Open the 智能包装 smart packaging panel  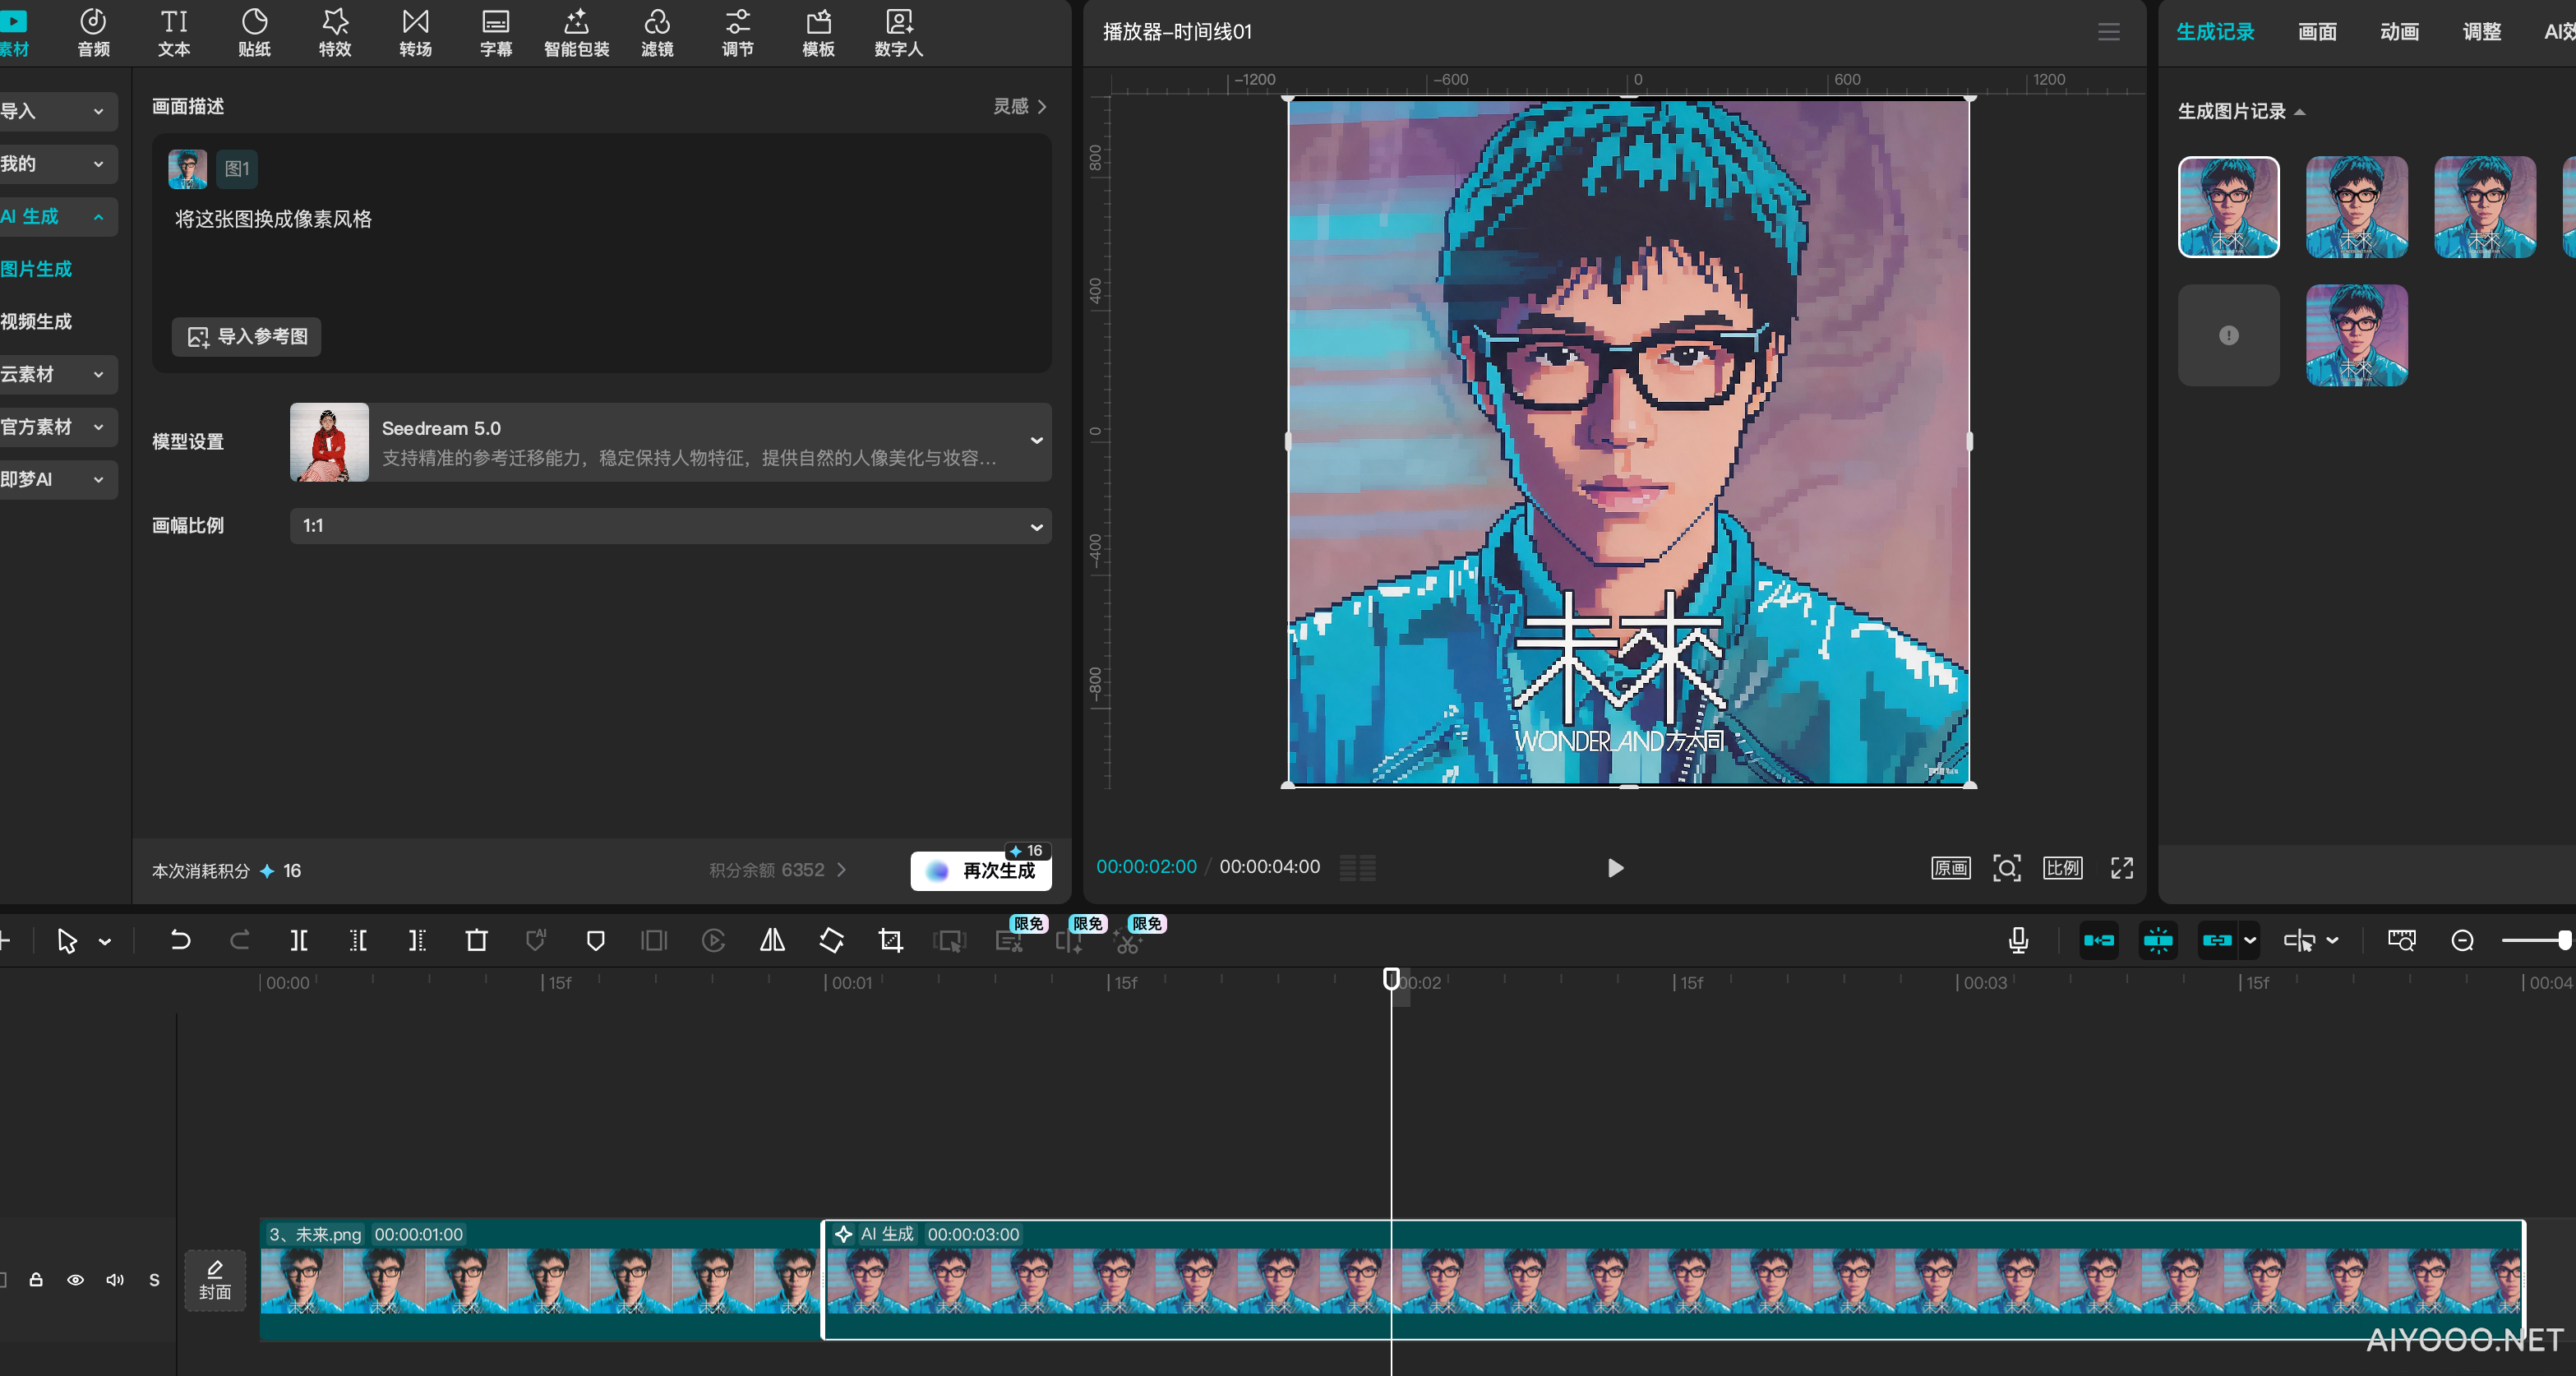pos(577,33)
